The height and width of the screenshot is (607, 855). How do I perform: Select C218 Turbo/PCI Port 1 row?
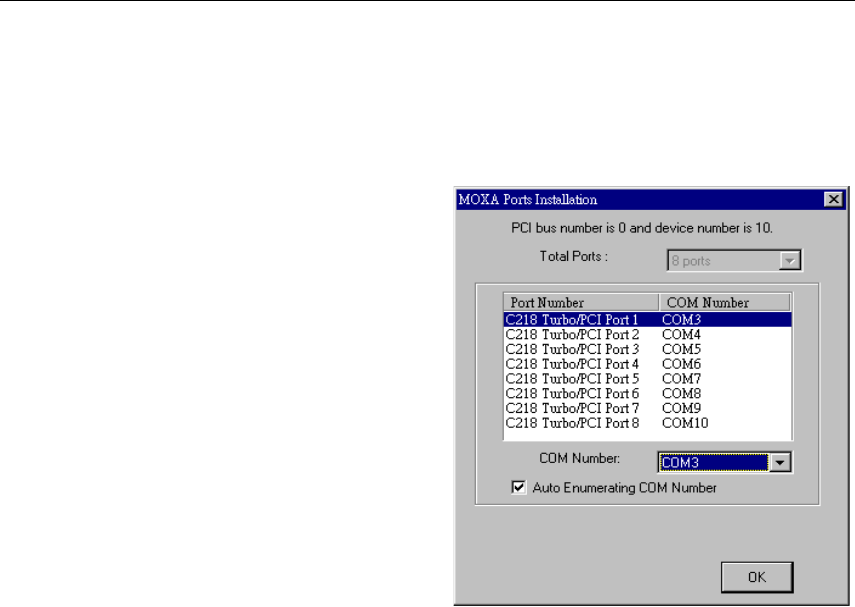coord(647,320)
